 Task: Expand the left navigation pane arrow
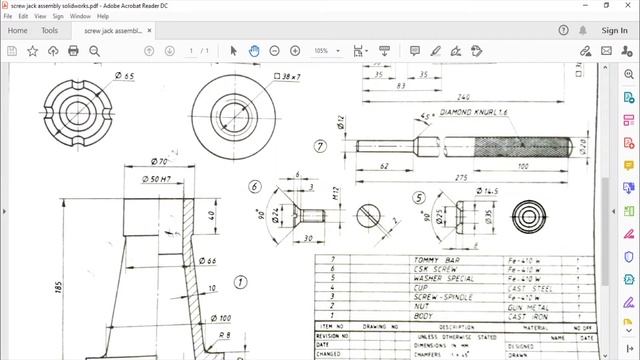(4, 211)
